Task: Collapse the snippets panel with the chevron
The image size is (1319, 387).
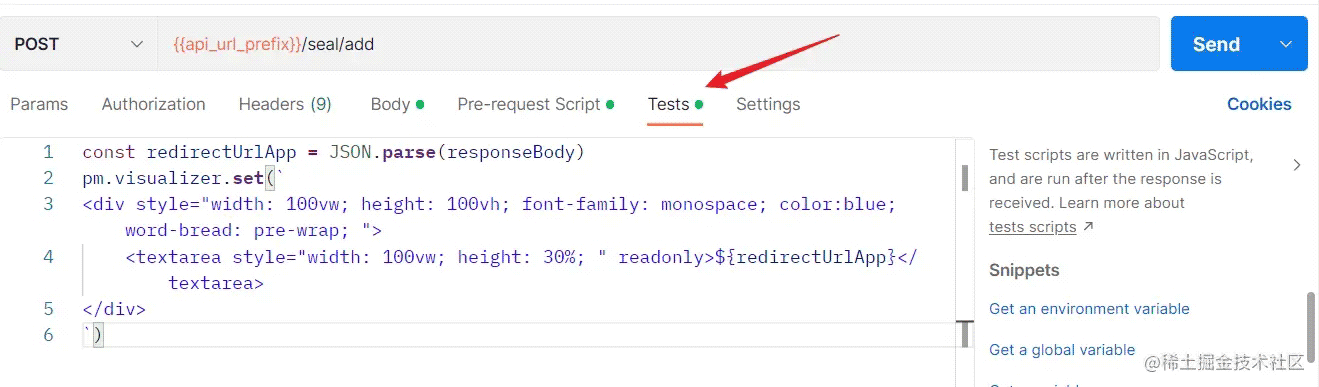Action: pos(1297,165)
